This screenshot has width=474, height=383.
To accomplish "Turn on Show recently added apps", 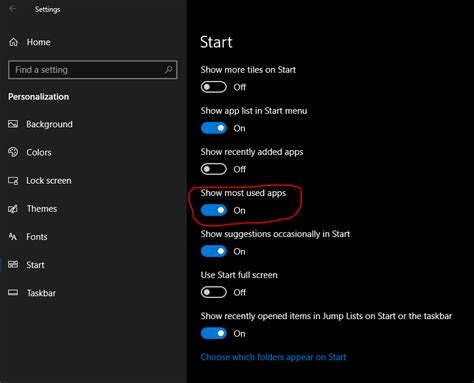I will tap(214, 169).
